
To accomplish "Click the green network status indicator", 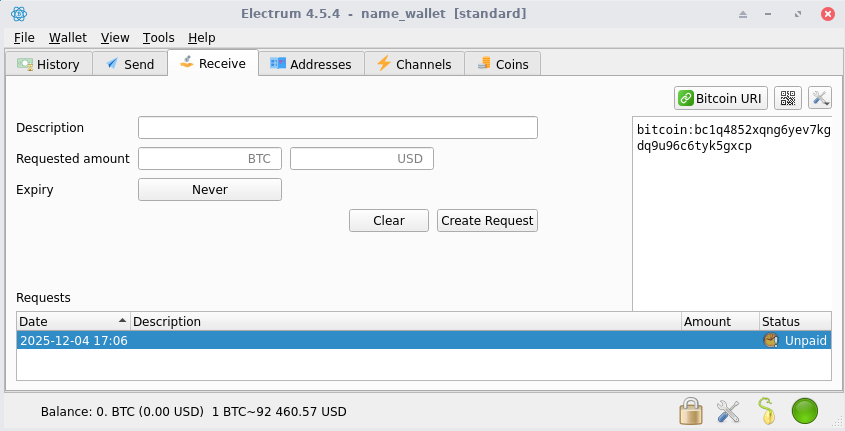I will (805, 411).
